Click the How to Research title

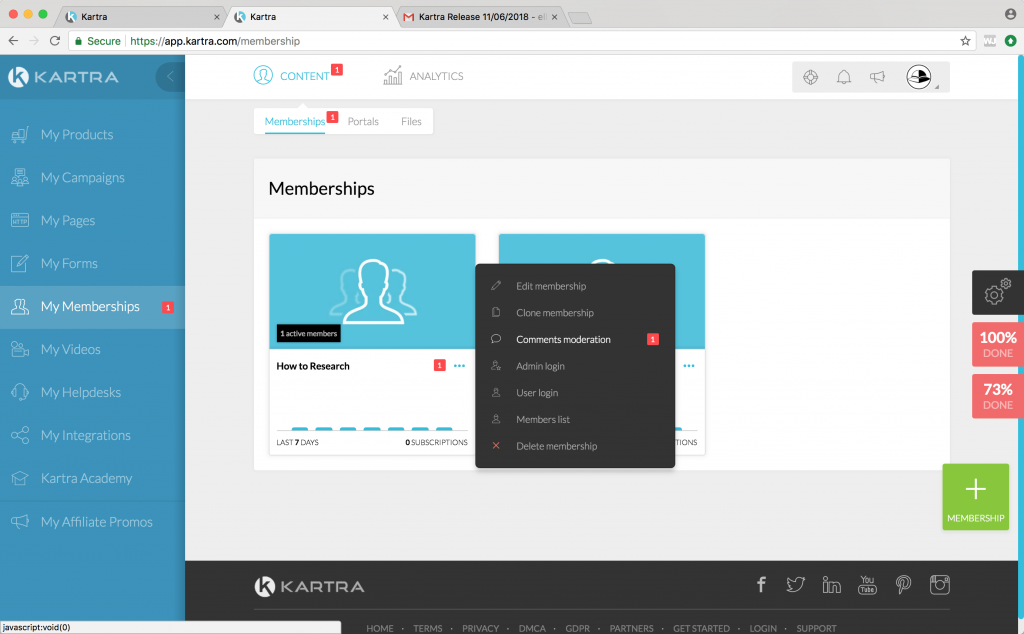pos(313,366)
